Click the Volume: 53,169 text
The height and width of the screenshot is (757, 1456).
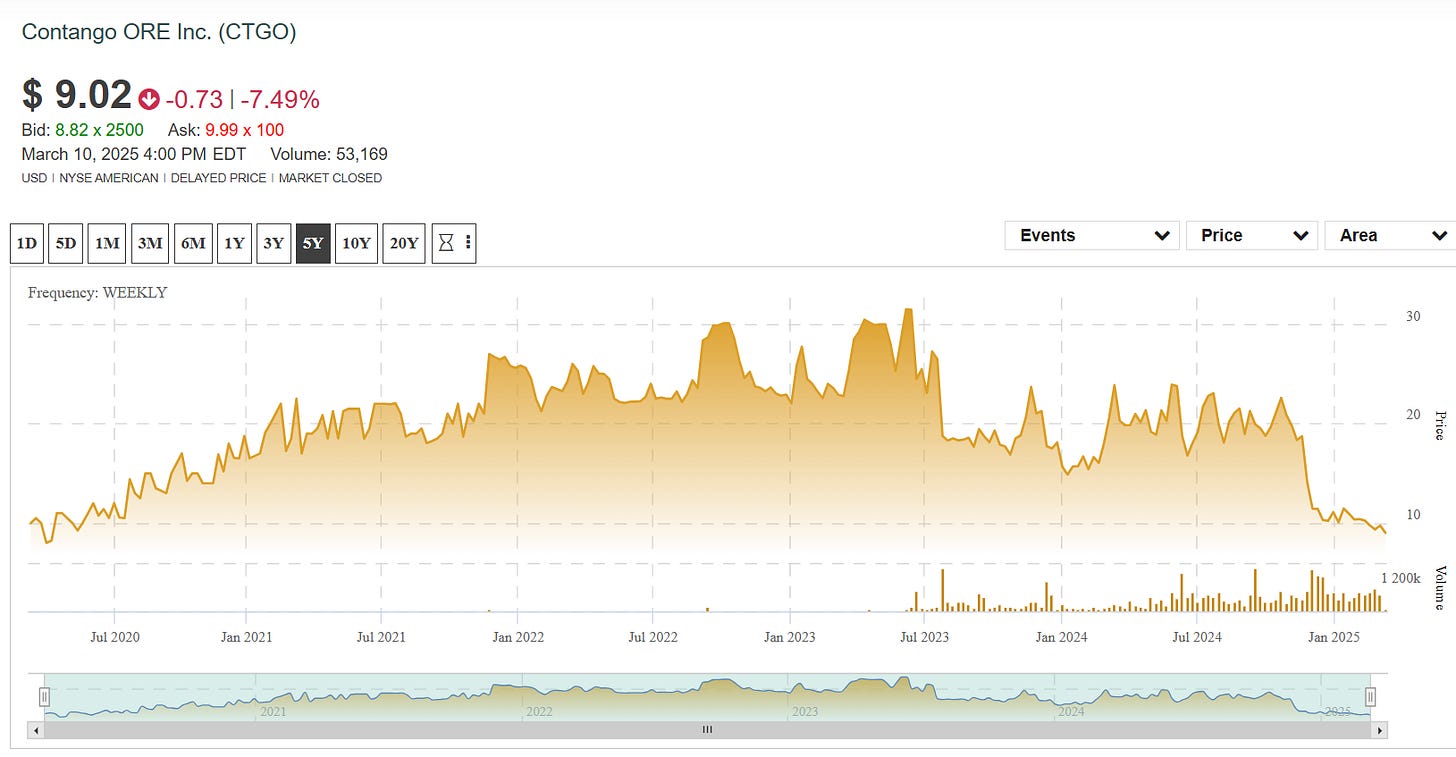pyautogui.click(x=329, y=154)
